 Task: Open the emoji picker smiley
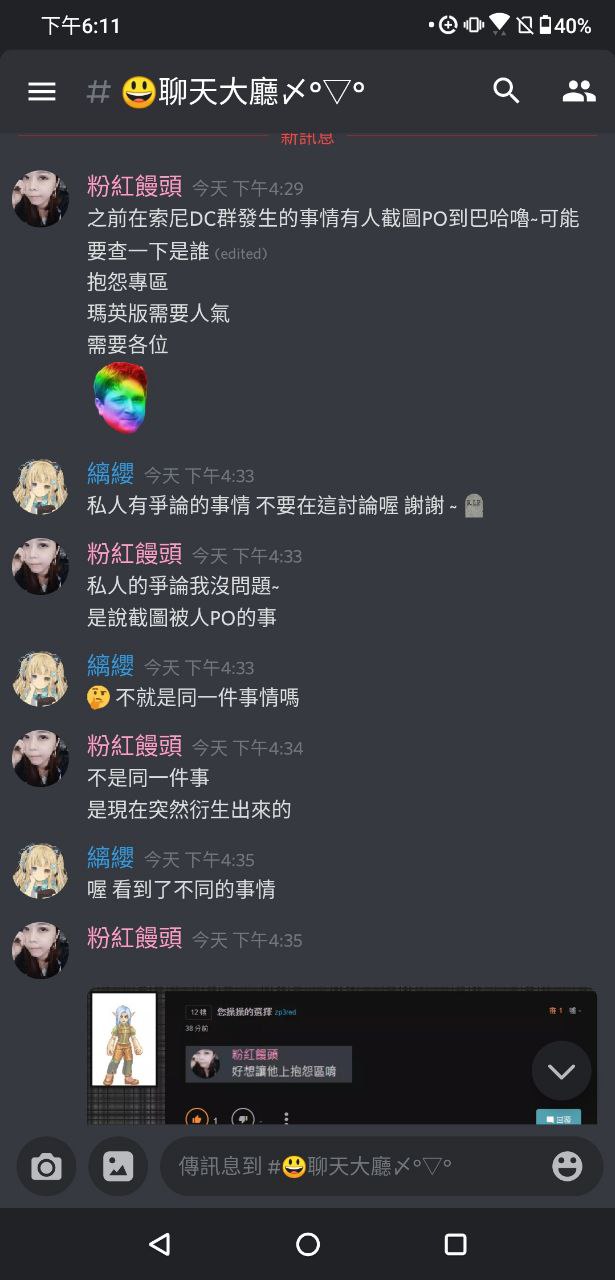(567, 1166)
